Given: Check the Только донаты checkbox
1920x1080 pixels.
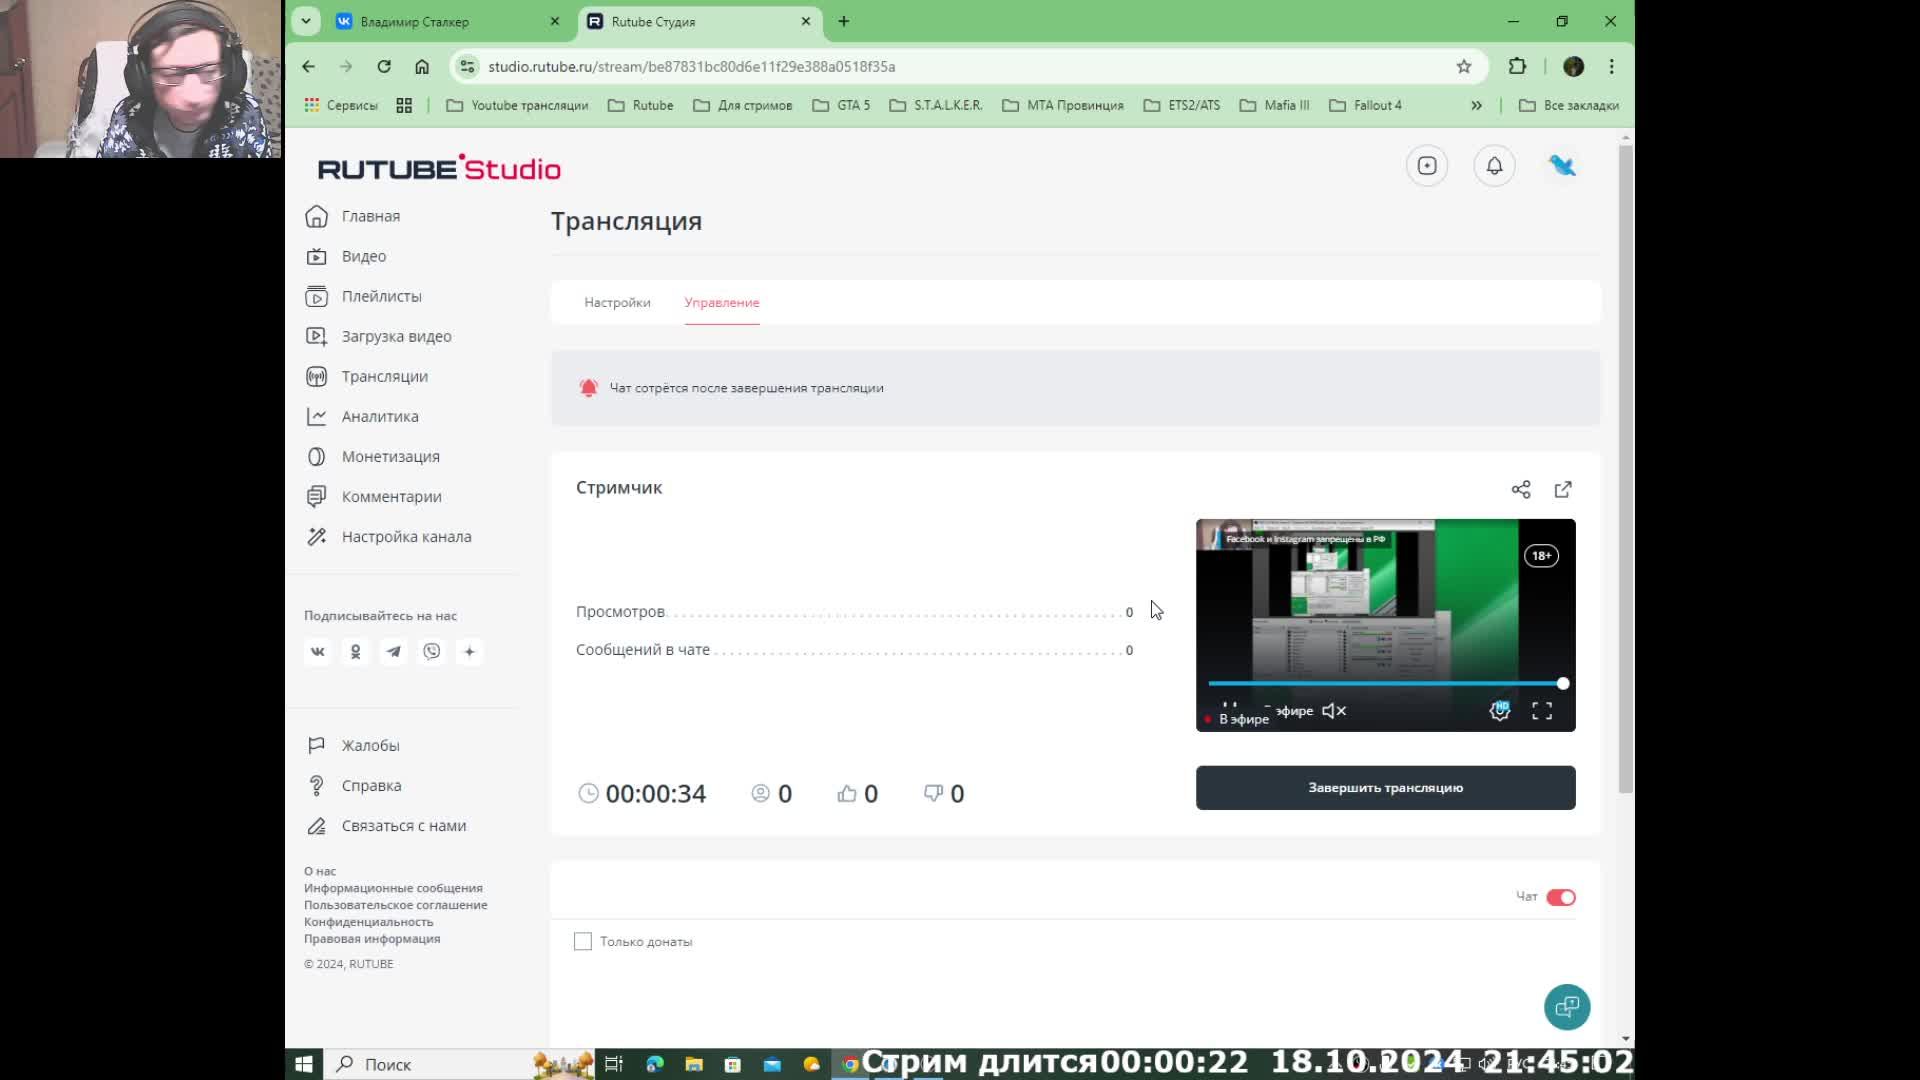Looking at the screenshot, I should [583, 941].
